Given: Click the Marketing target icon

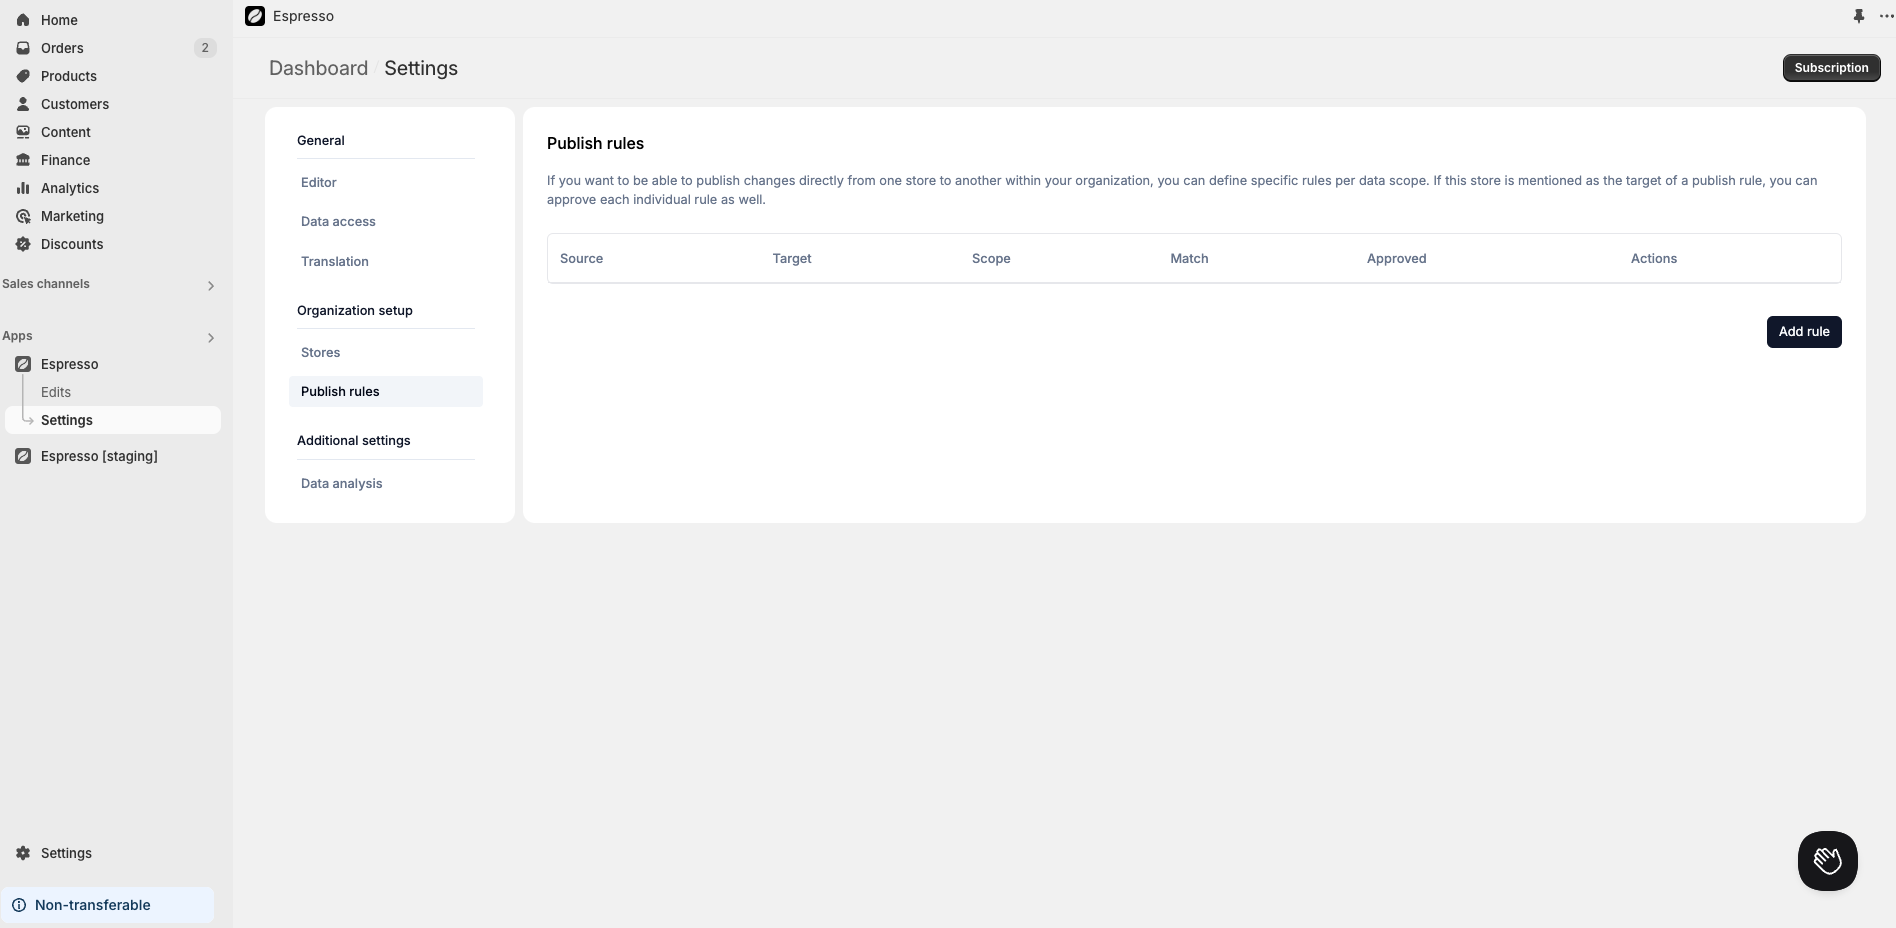Looking at the screenshot, I should pos(23,216).
